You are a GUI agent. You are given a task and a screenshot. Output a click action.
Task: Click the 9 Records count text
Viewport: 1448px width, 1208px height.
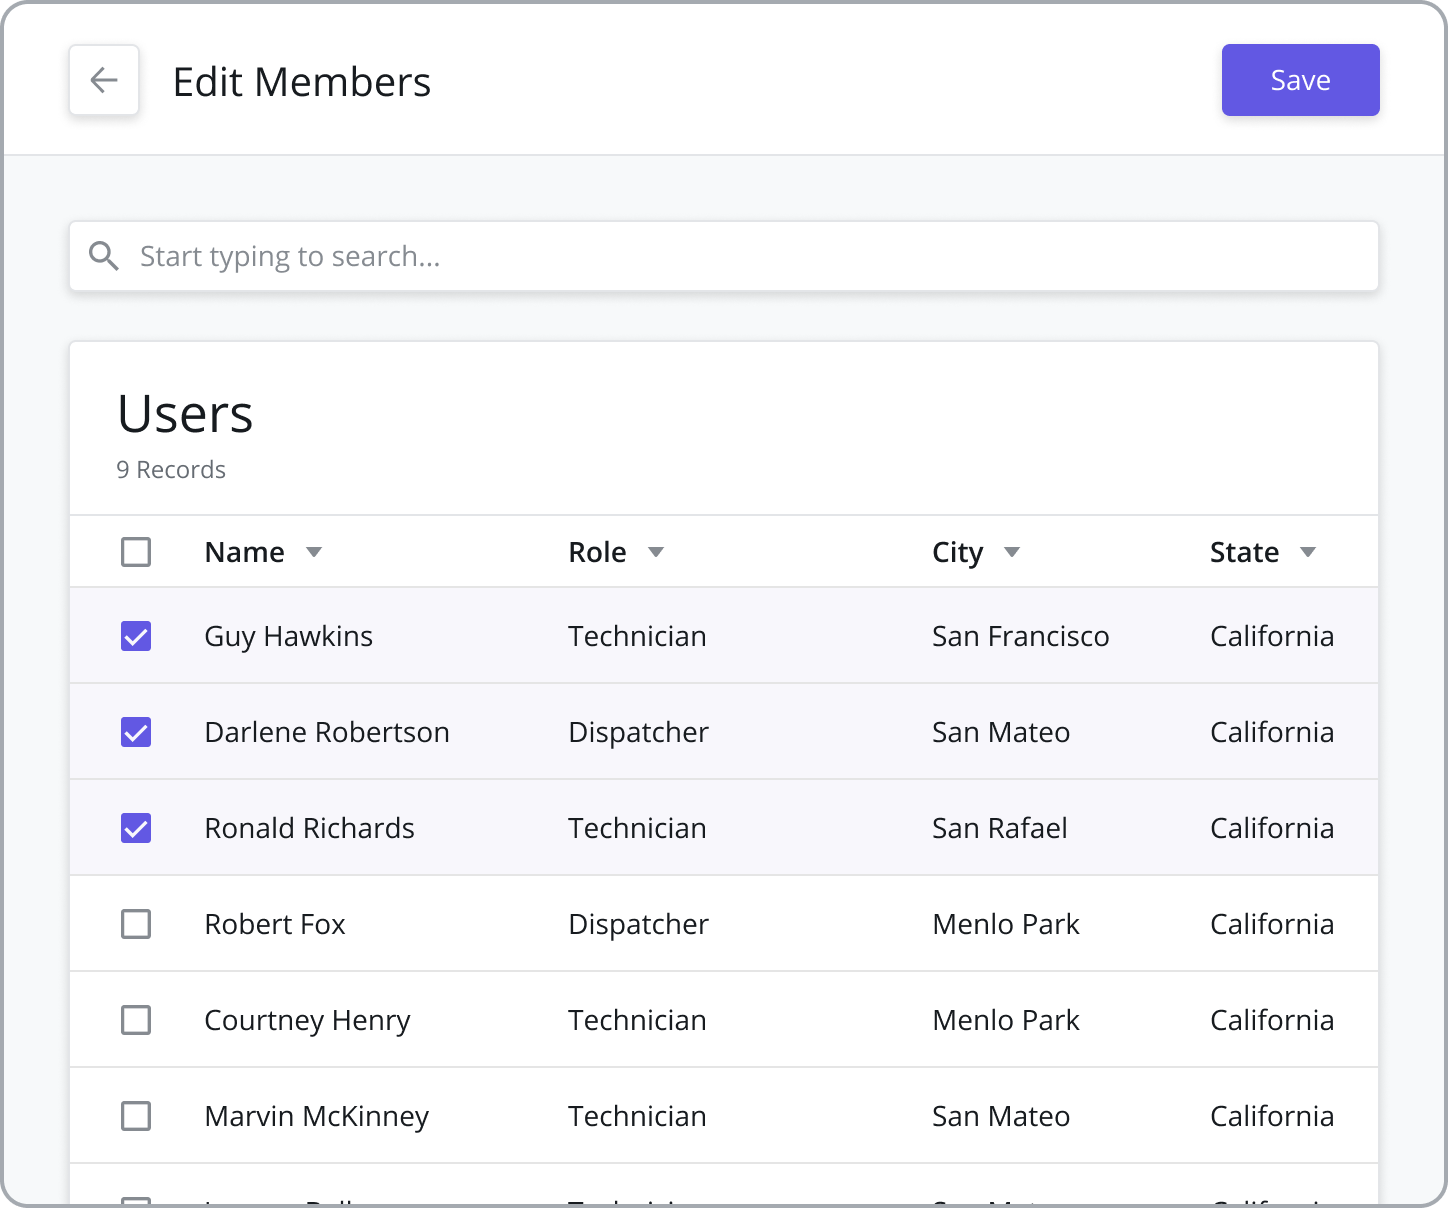click(x=171, y=470)
